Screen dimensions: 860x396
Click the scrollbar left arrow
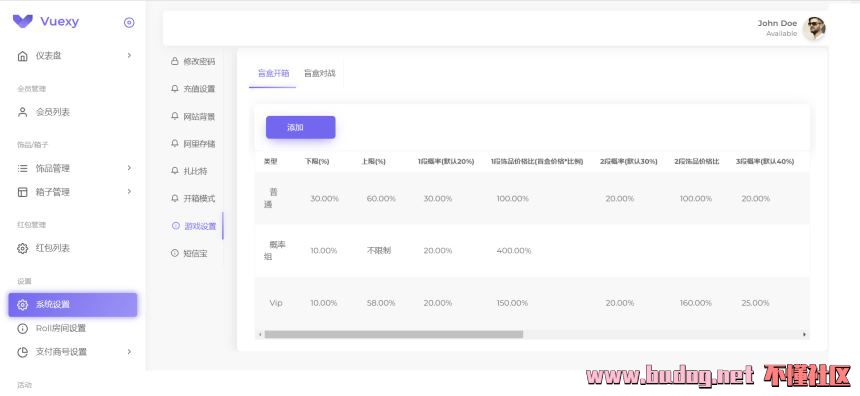pos(260,334)
